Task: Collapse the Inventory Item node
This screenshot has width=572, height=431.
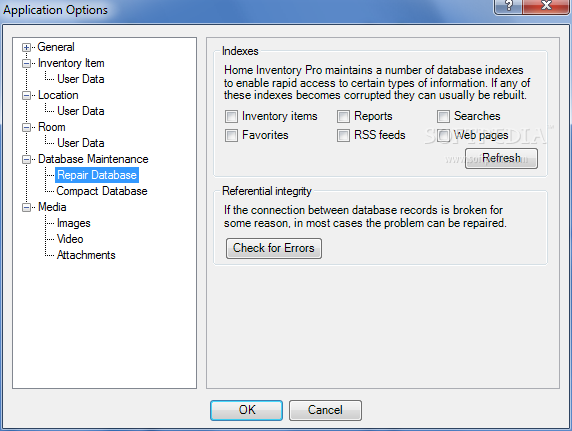Action: pos(26,64)
